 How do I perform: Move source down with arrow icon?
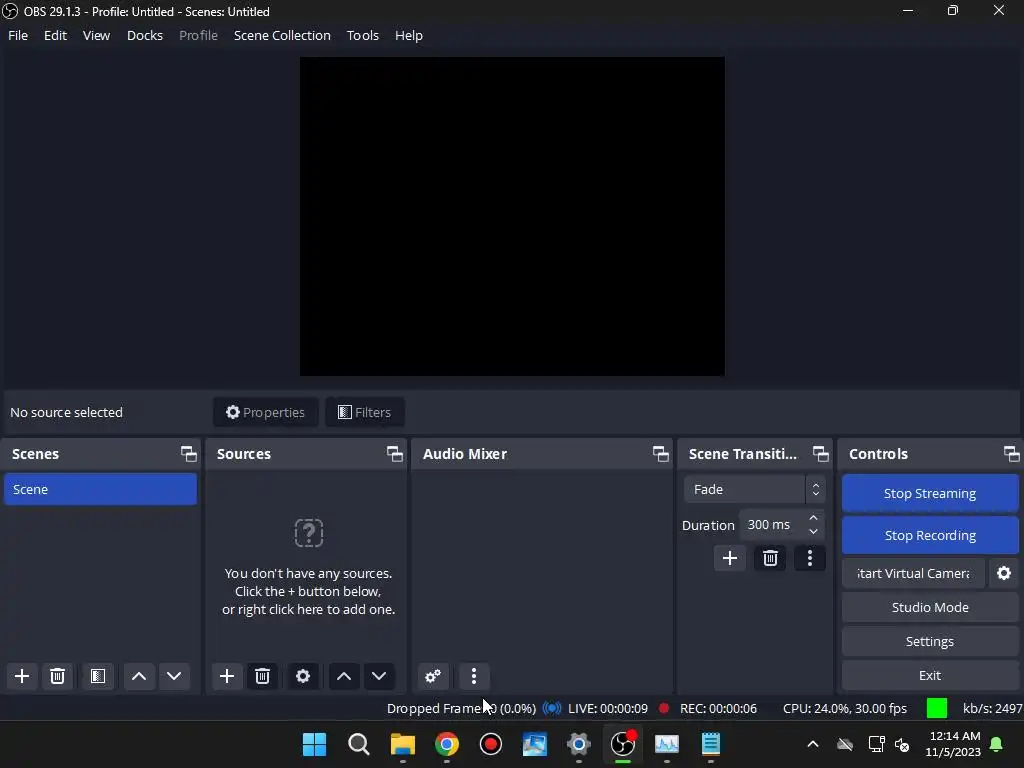click(379, 676)
